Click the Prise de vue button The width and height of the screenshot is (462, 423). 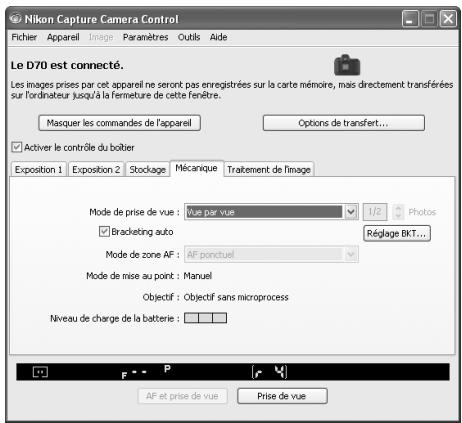coord(282,396)
